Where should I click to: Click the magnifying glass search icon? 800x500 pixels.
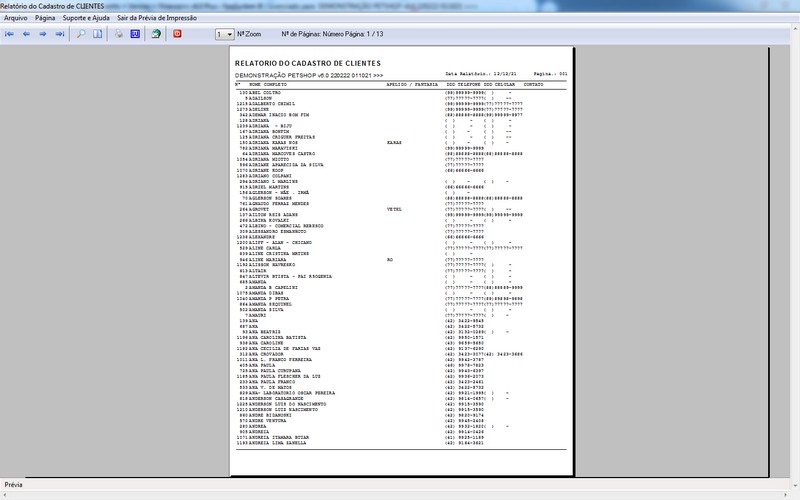click(x=81, y=34)
